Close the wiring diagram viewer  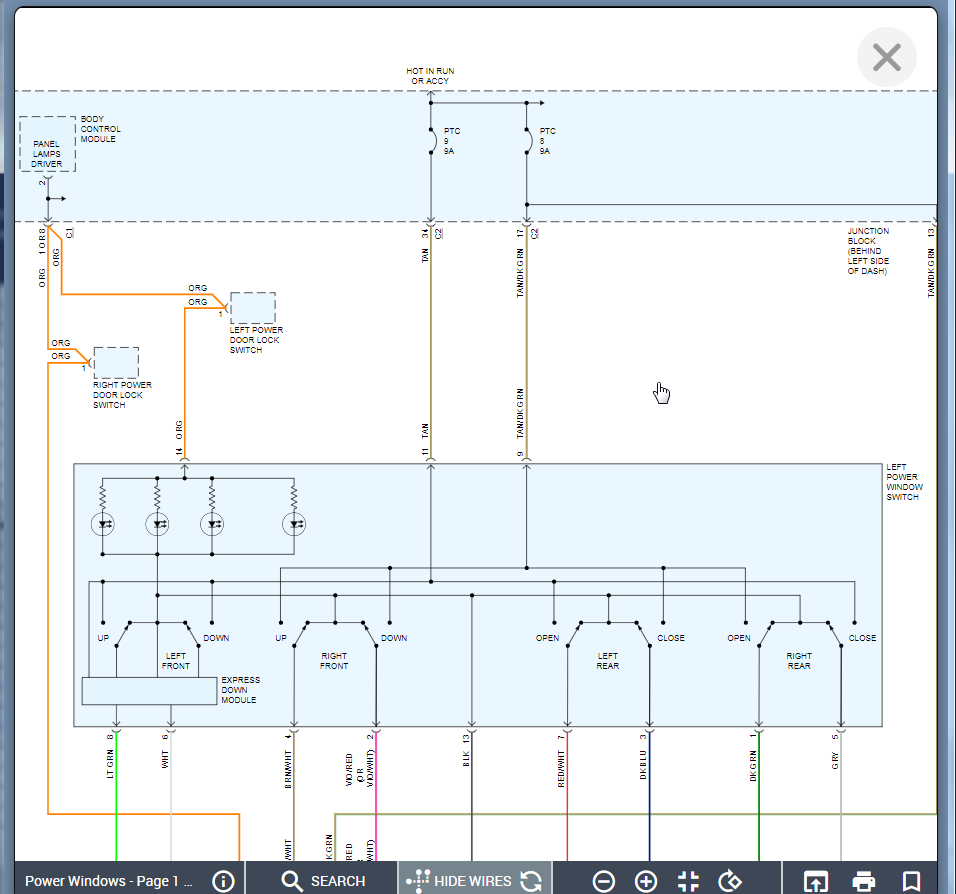[x=886, y=57]
